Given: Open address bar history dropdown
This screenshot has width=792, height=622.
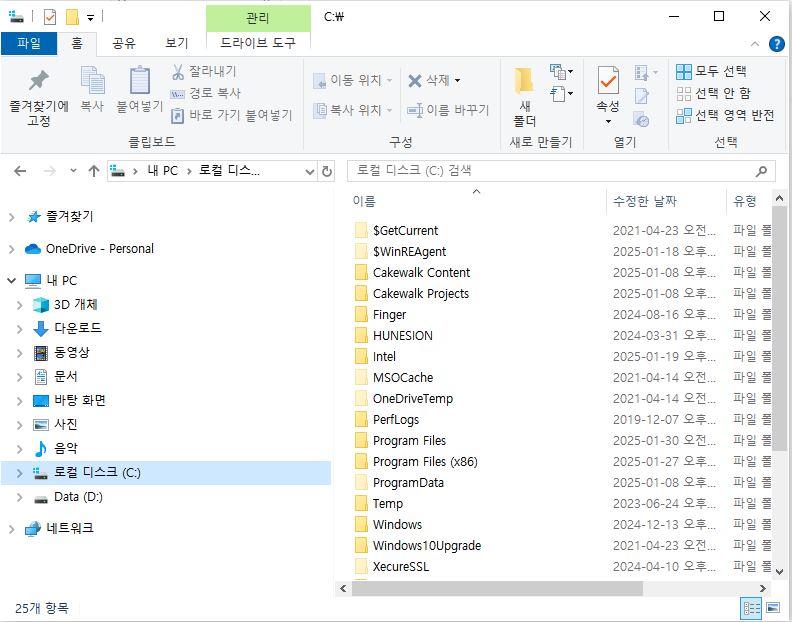Looking at the screenshot, I should [310, 172].
